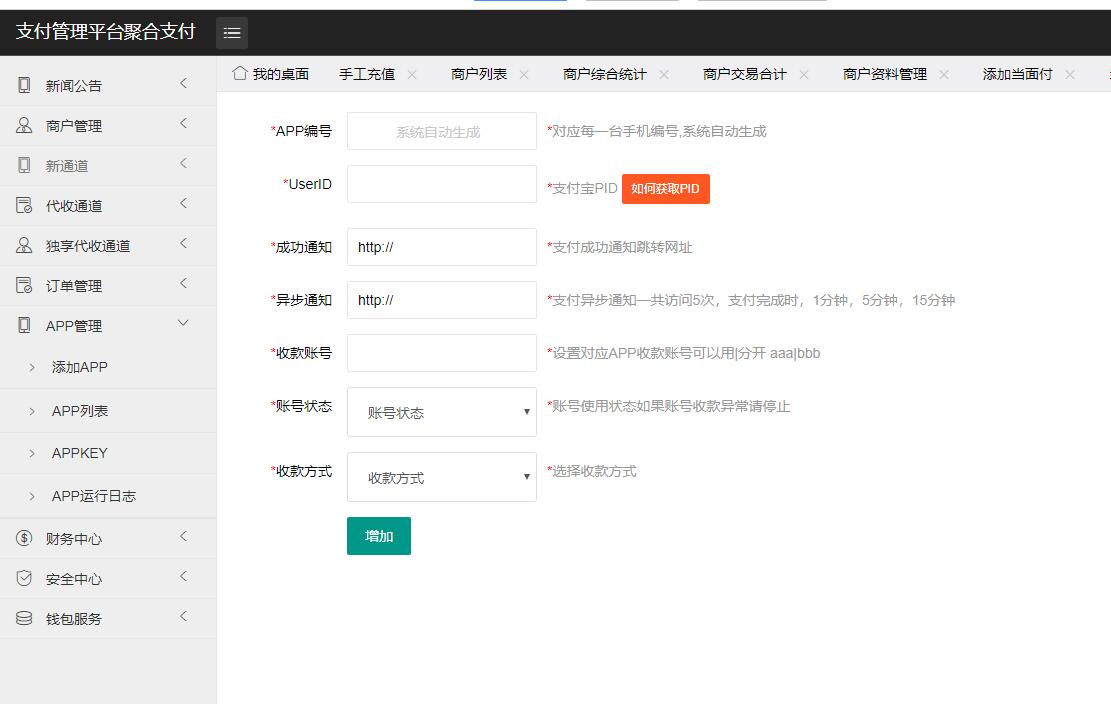Close the 手工充值 tab
Screen dimensions: 1111x704
tap(412, 74)
